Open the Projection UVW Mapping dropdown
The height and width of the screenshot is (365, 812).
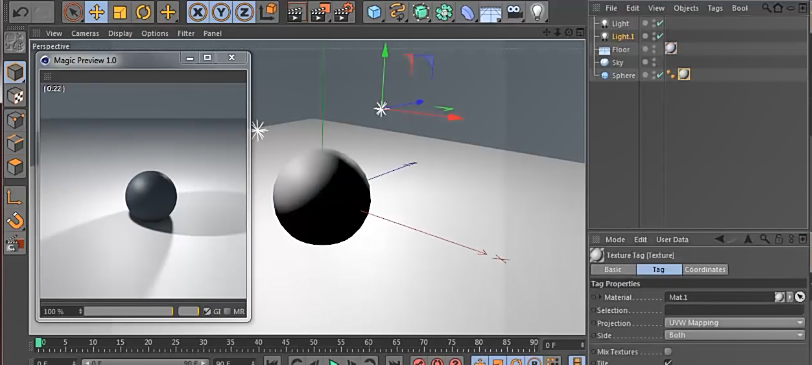tap(734, 323)
